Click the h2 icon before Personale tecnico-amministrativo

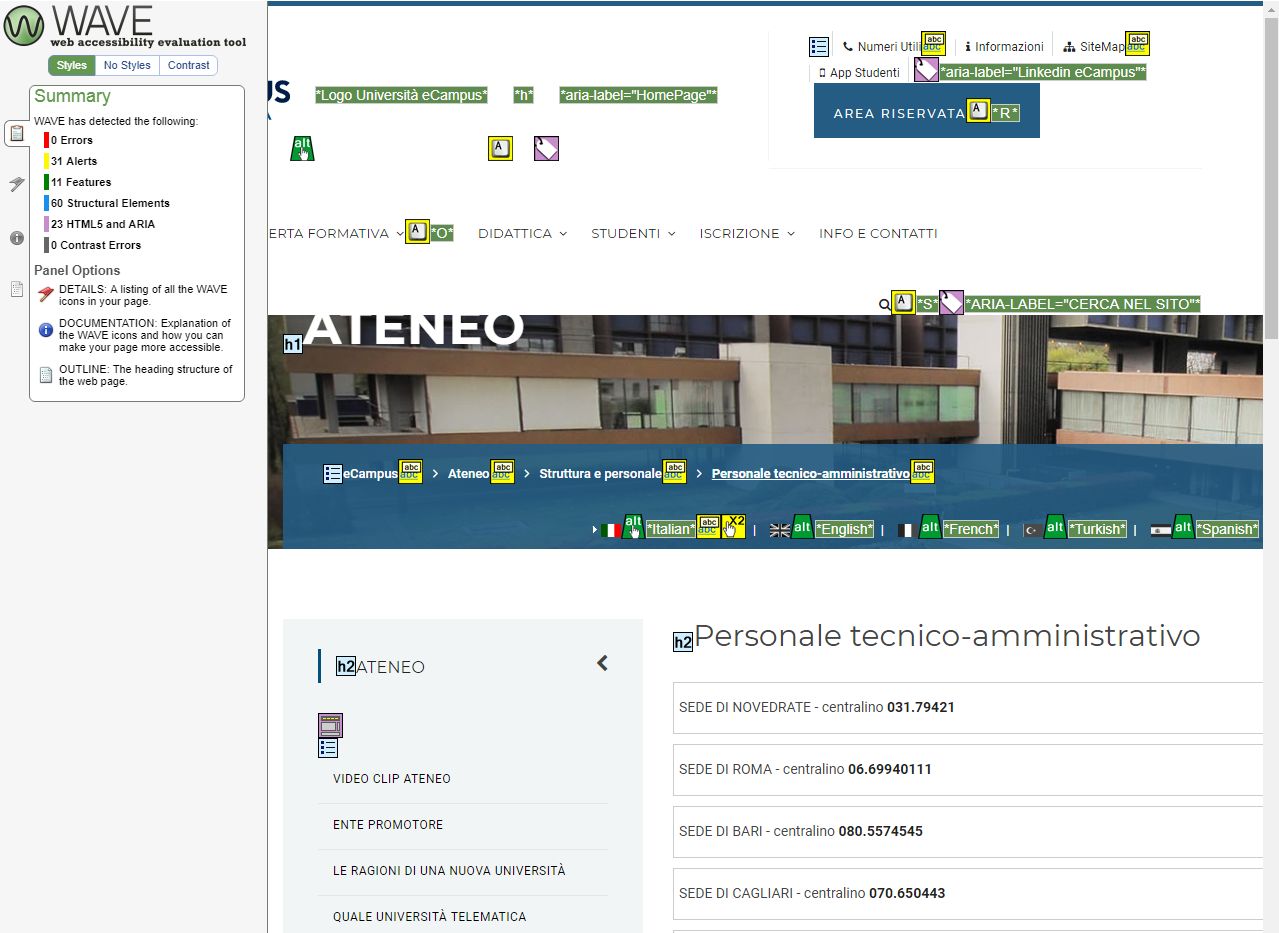point(683,642)
